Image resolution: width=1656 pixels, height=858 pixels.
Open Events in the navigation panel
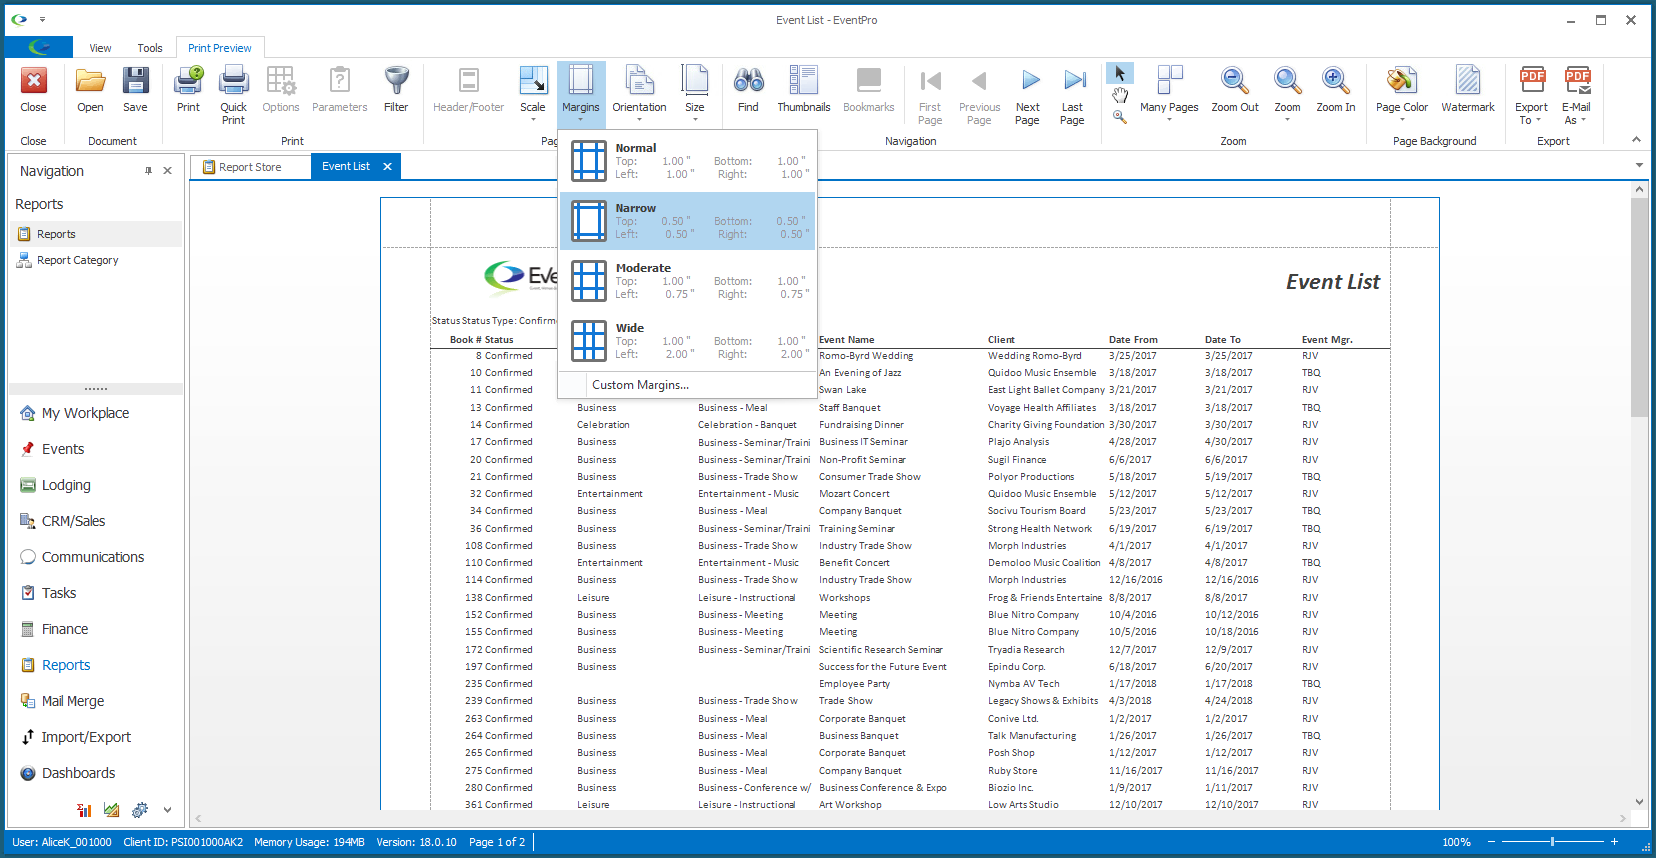click(63, 449)
